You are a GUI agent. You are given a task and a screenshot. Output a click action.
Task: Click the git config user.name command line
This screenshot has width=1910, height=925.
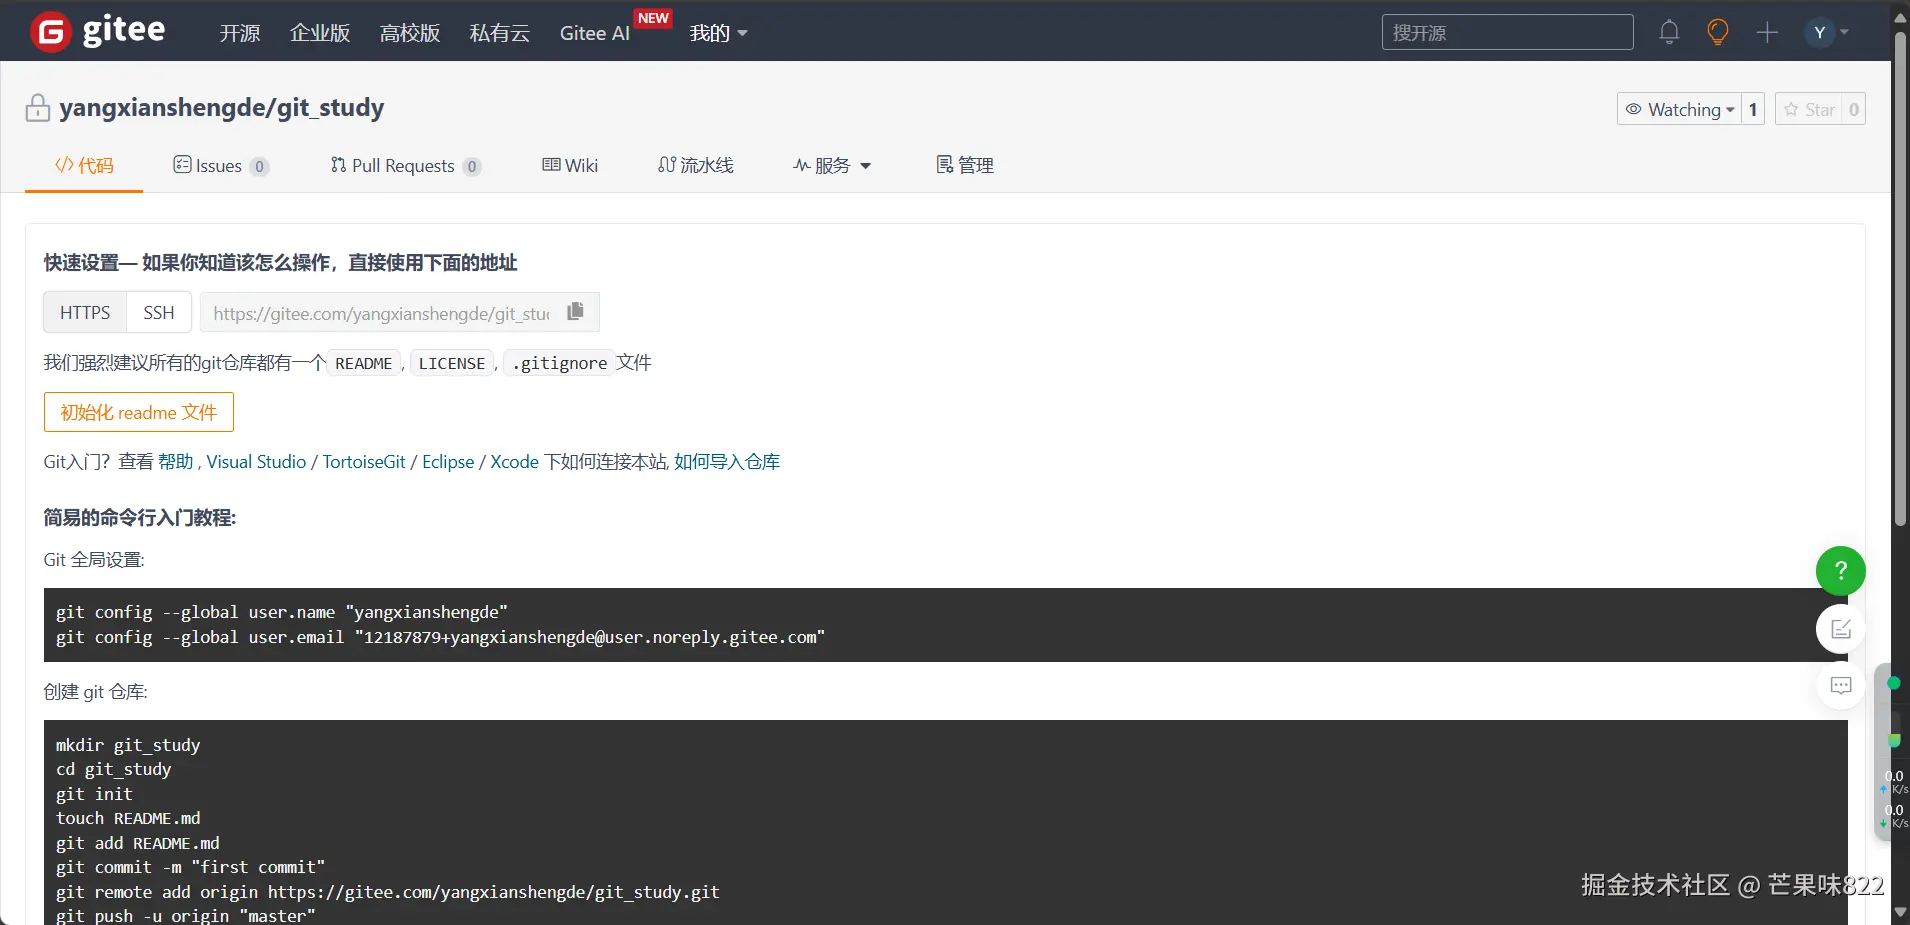282,612
